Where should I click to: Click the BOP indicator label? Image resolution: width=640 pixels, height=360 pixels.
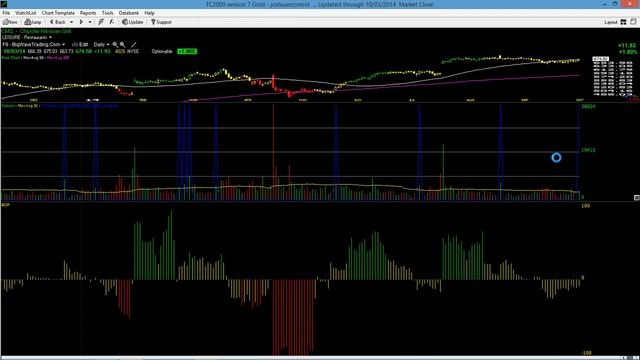[x=5, y=204]
